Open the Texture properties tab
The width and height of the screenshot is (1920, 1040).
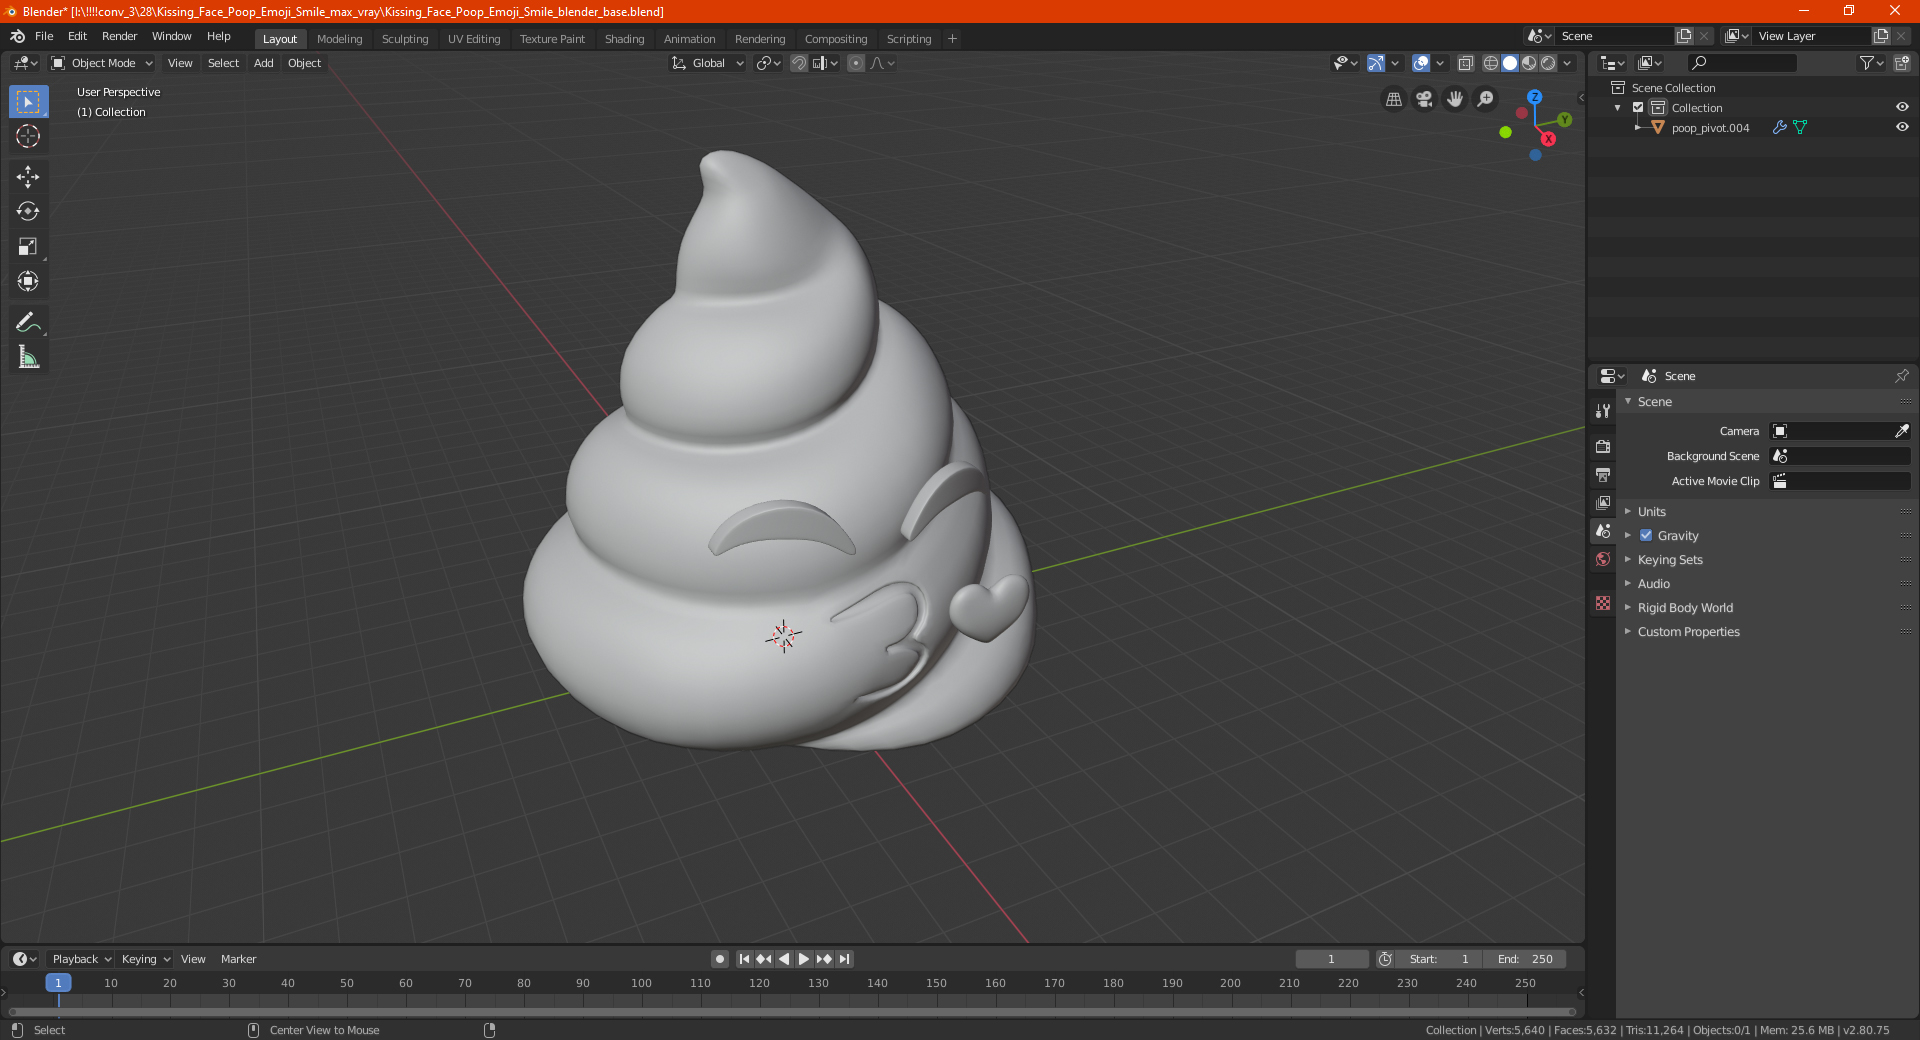click(1603, 603)
